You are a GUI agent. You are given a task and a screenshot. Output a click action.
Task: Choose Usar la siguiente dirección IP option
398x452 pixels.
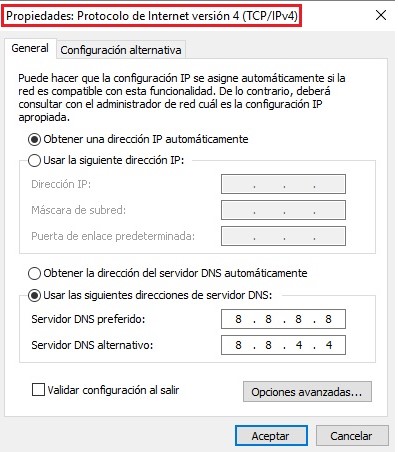[x=34, y=161]
